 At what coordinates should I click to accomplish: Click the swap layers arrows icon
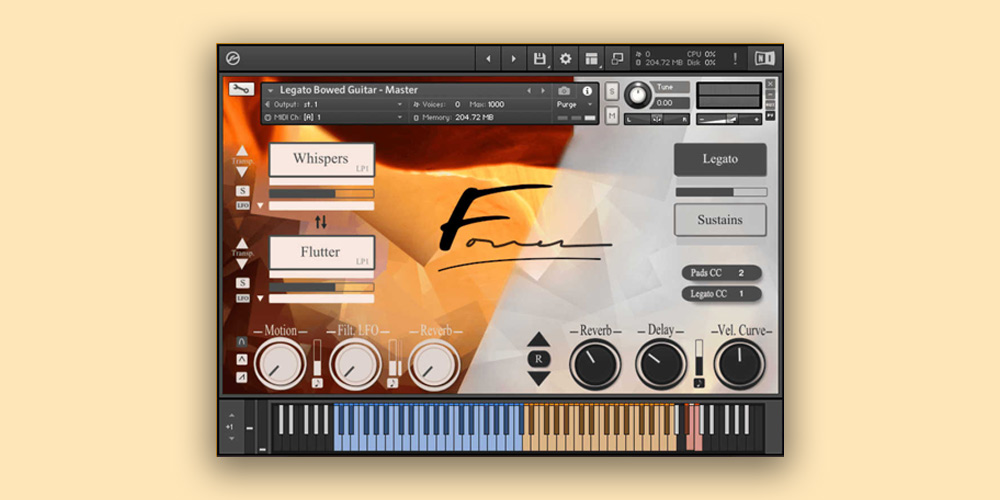click(321, 222)
